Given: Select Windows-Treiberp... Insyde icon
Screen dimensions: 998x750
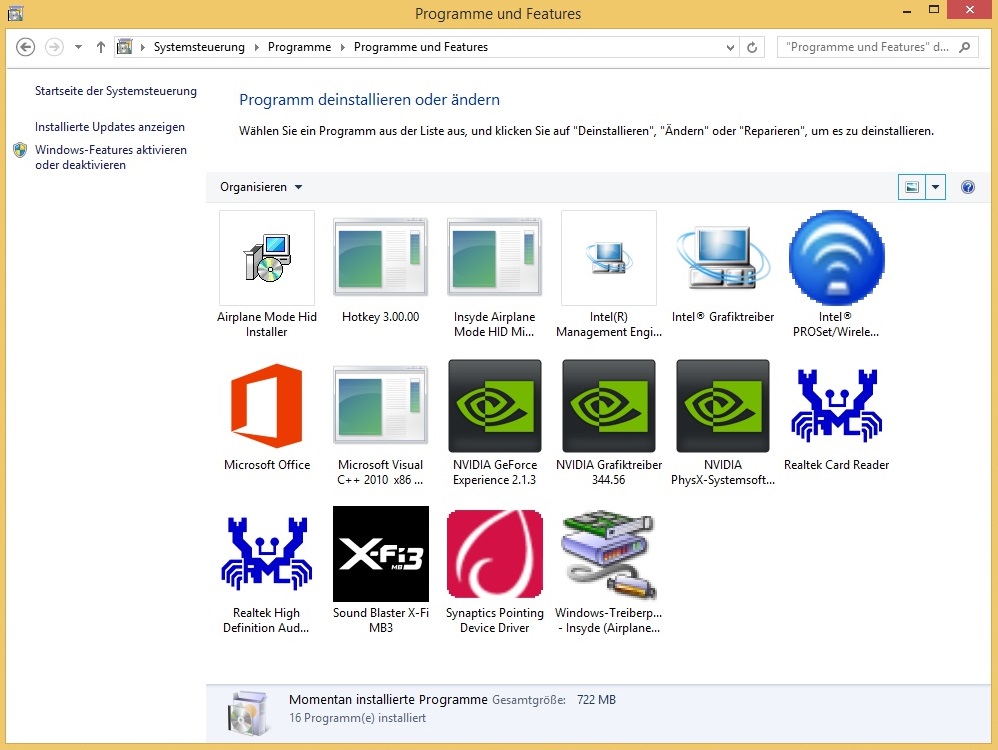Looking at the screenshot, I should 608,554.
